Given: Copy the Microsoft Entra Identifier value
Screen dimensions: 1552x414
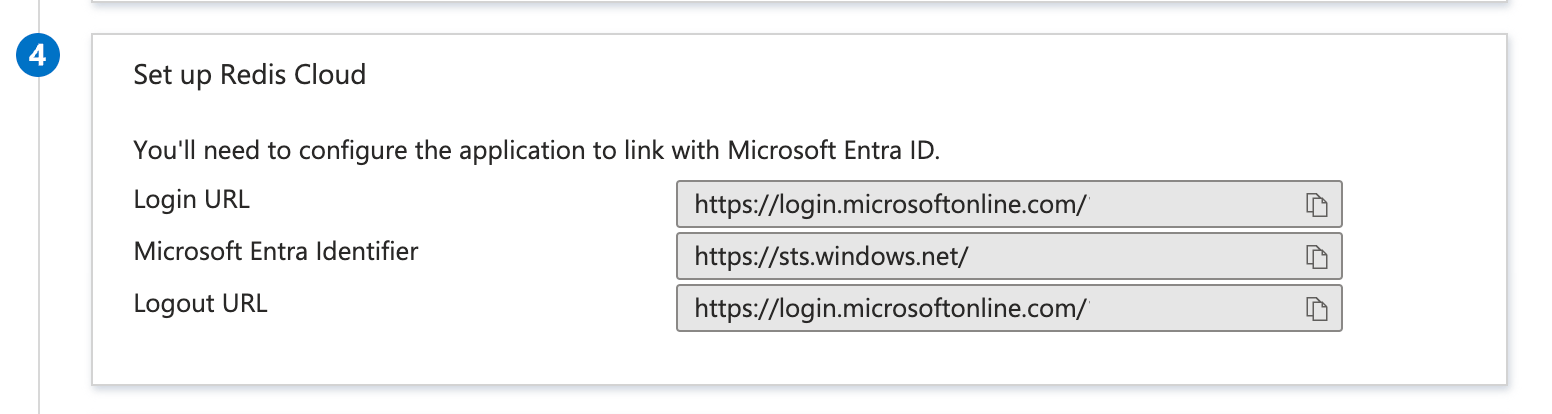Looking at the screenshot, I should coord(1316,257).
